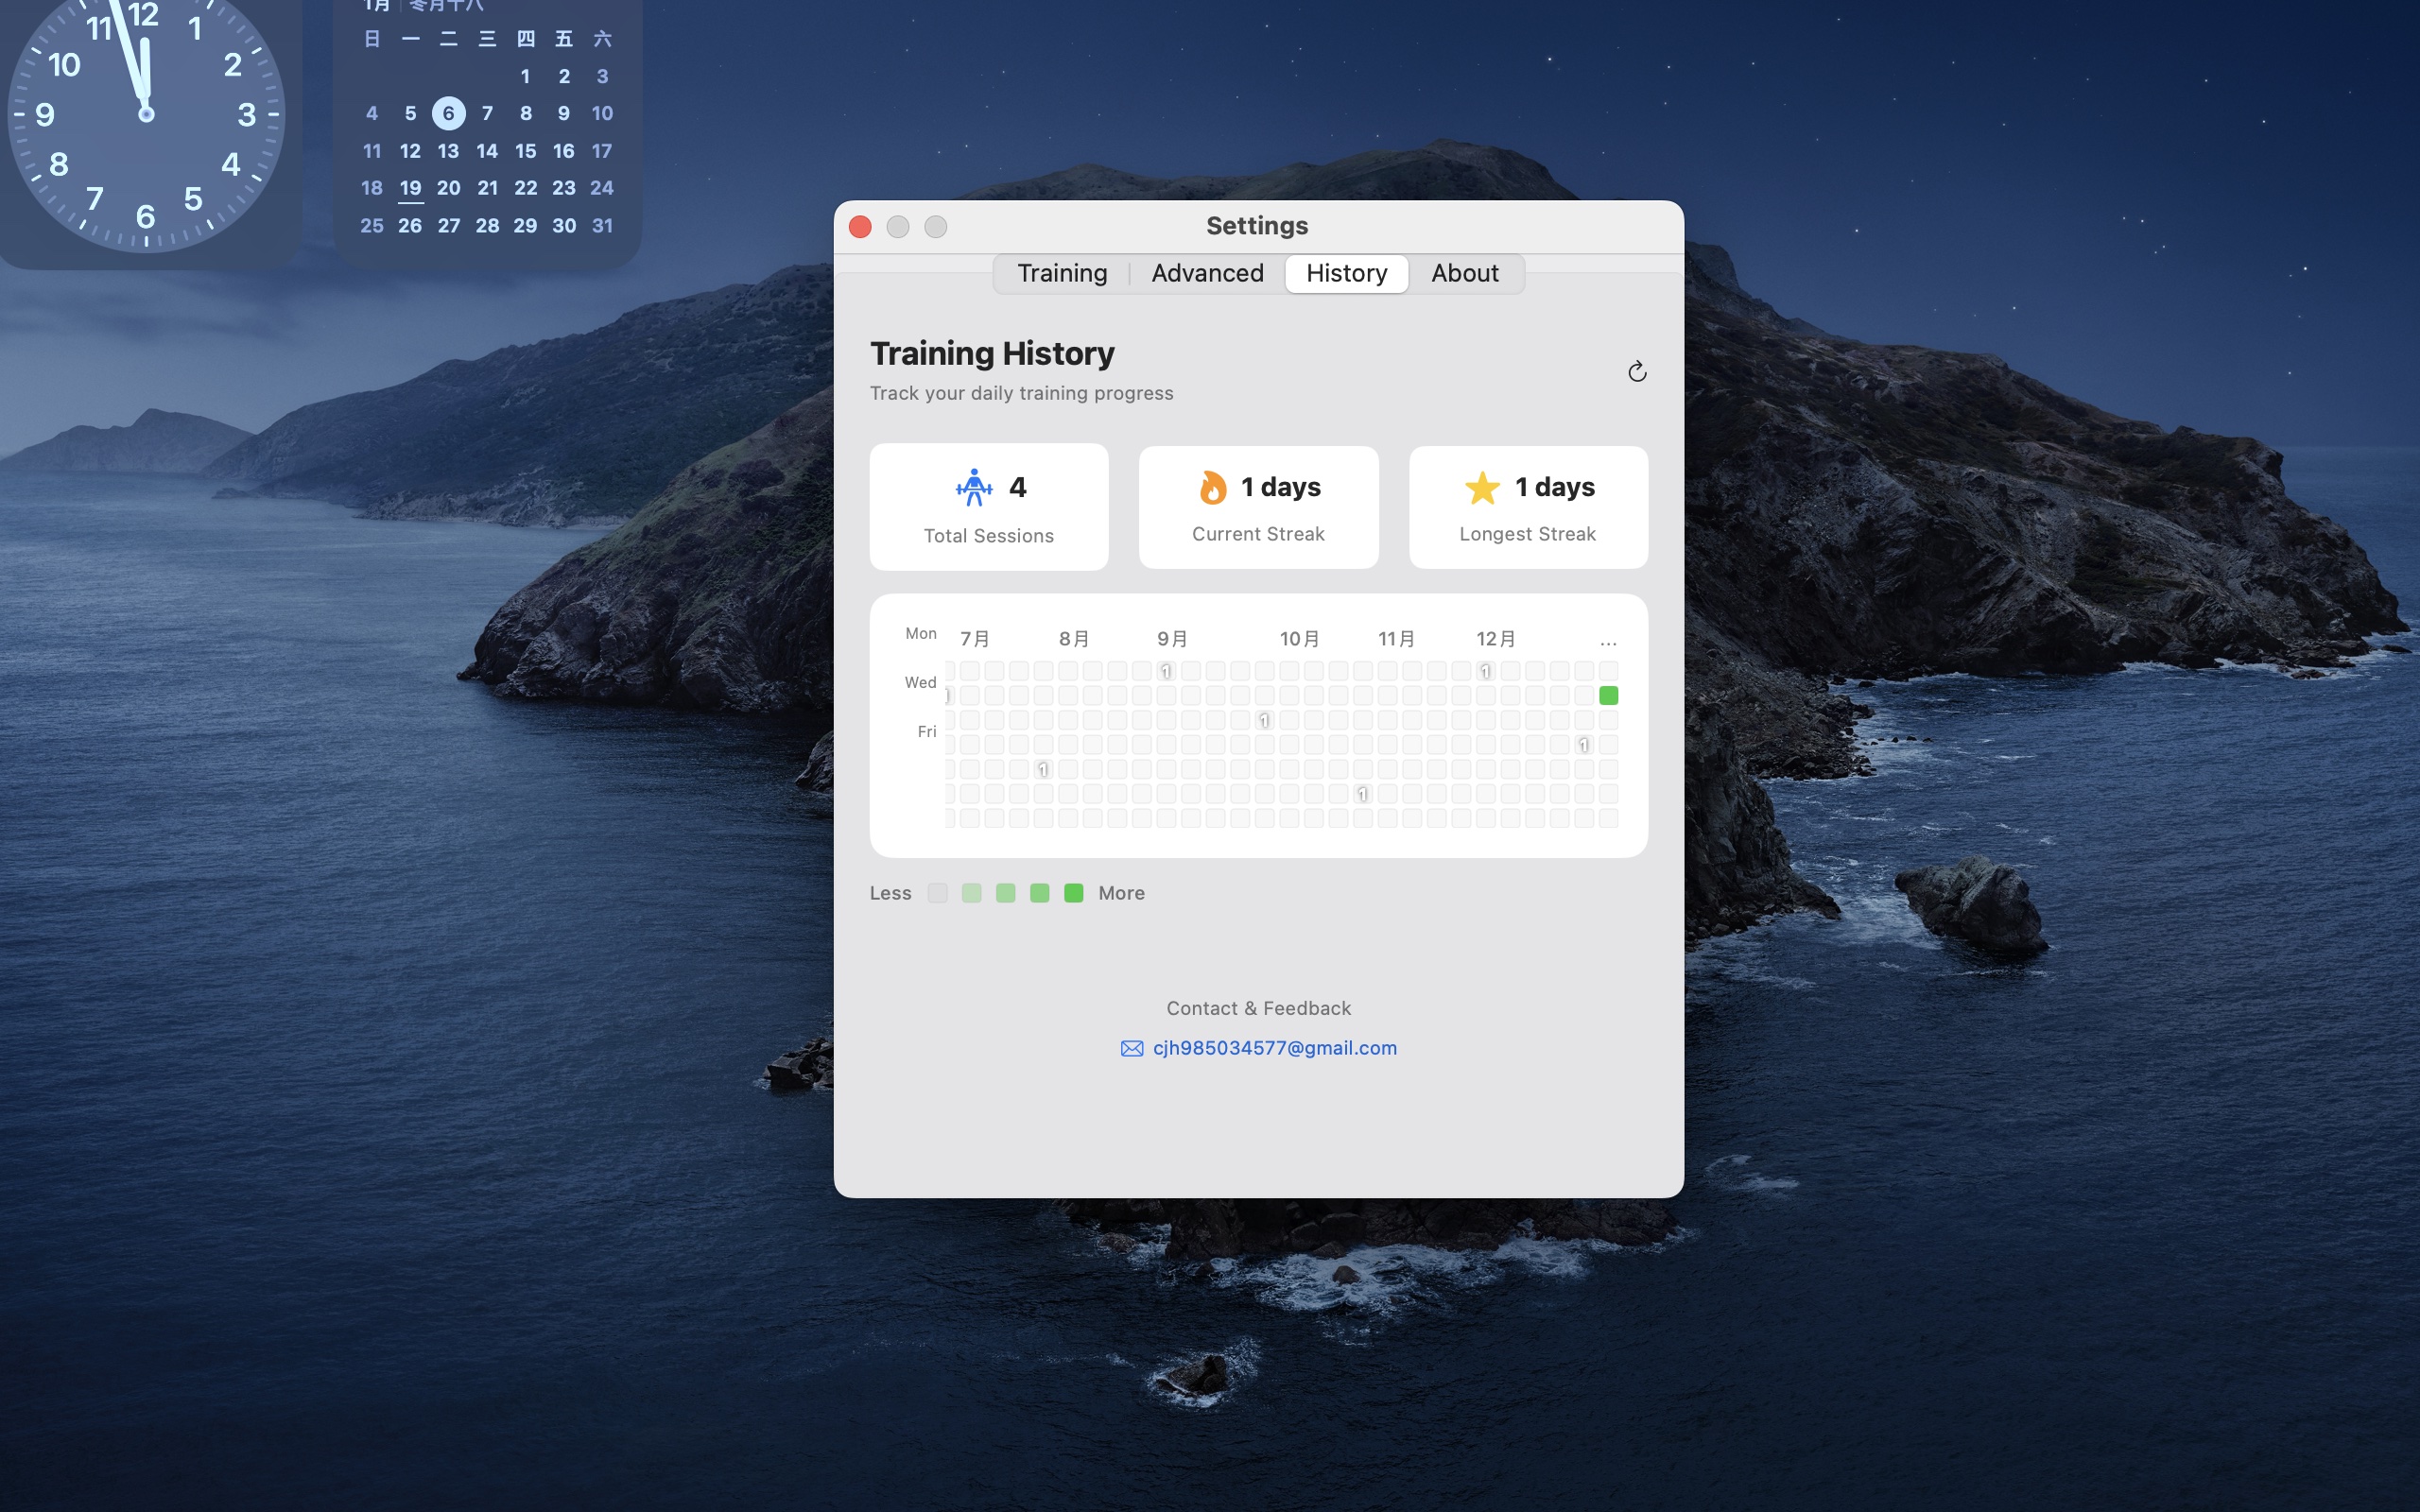Click the History tab
The width and height of the screenshot is (2420, 1512).
[x=1346, y=273]
